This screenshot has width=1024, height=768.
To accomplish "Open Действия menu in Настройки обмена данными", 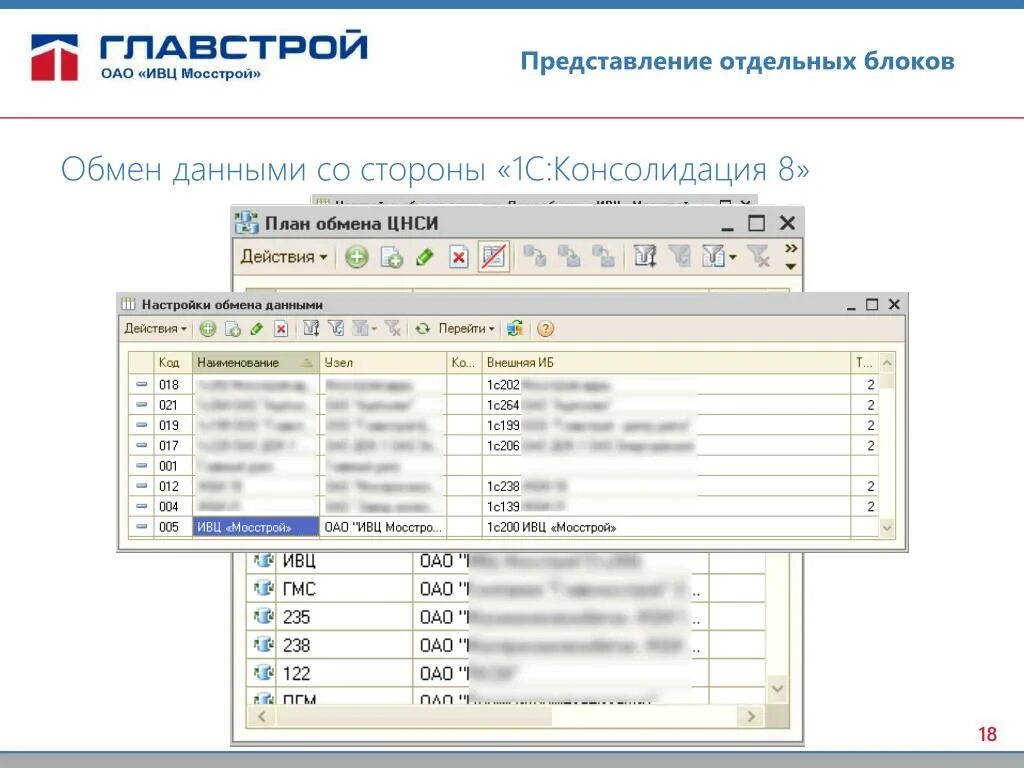I will click(x=155, y=328).
